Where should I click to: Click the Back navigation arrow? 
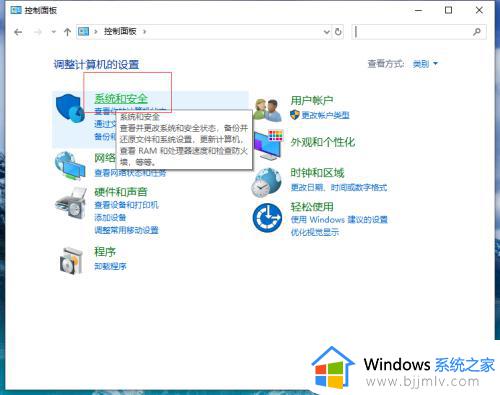(x=18, y=32)
